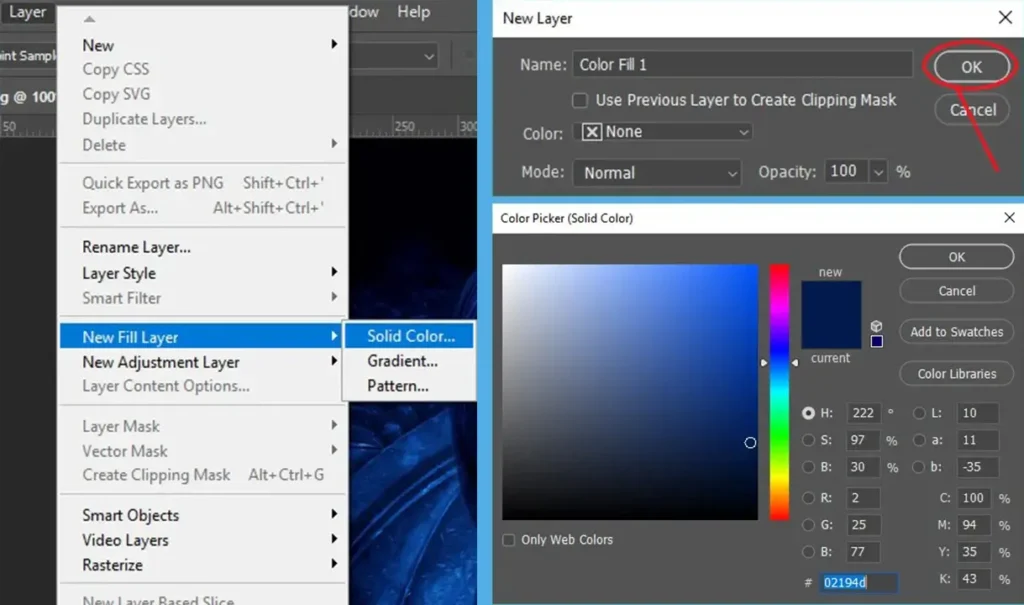Click the R value field showing 2
1024x605 pixels.
[863, 498]
